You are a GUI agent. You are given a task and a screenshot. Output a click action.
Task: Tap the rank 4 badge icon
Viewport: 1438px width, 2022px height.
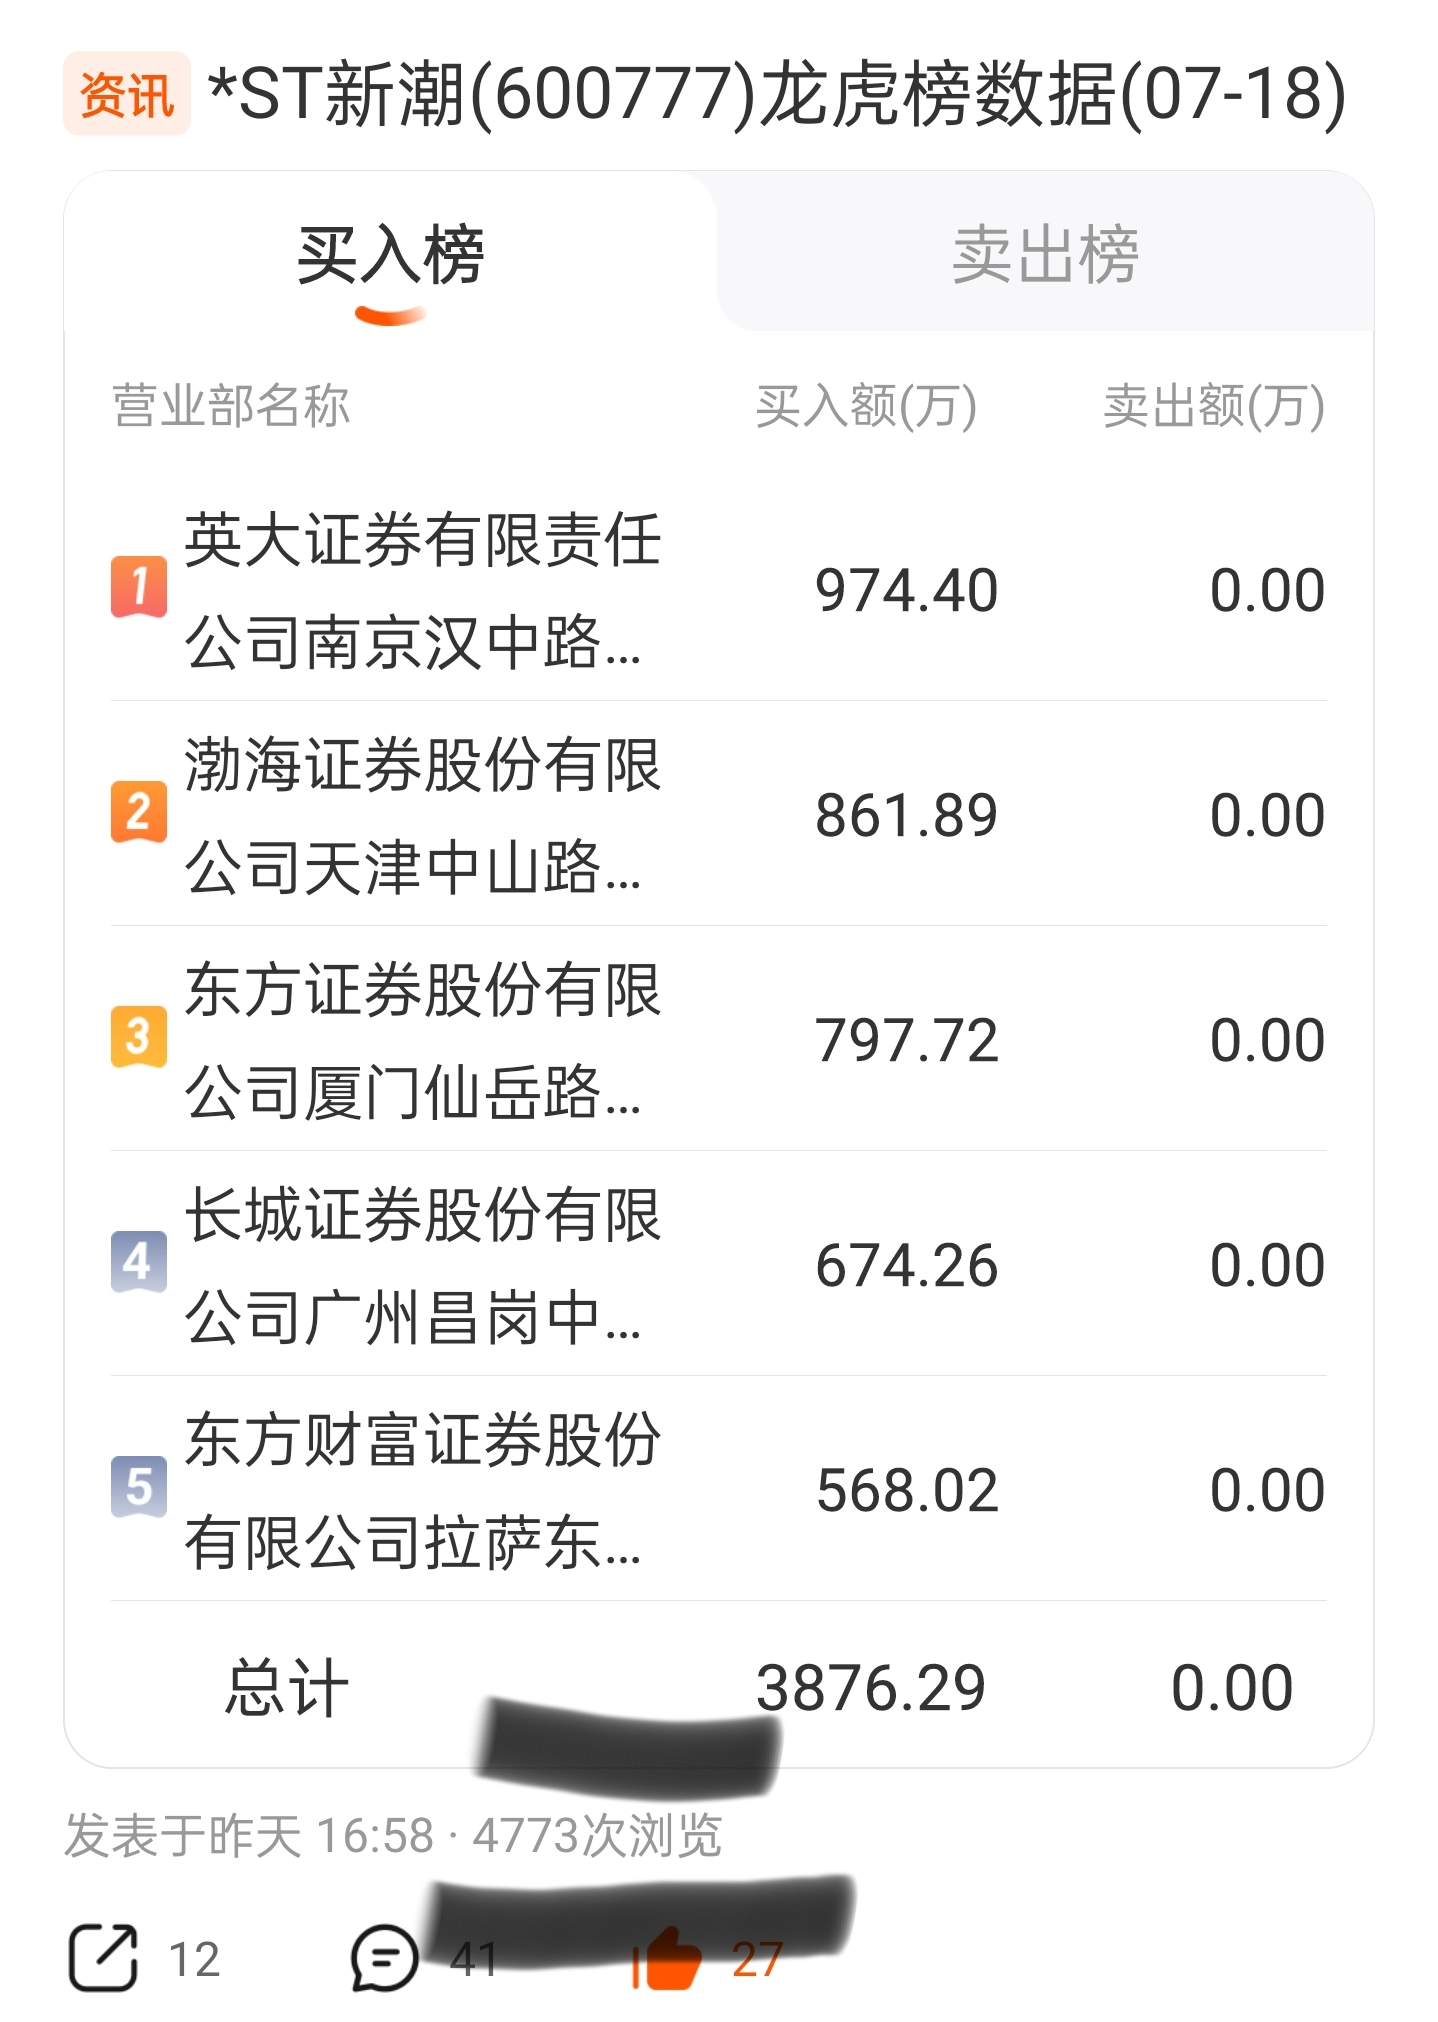click(139, 1262)
